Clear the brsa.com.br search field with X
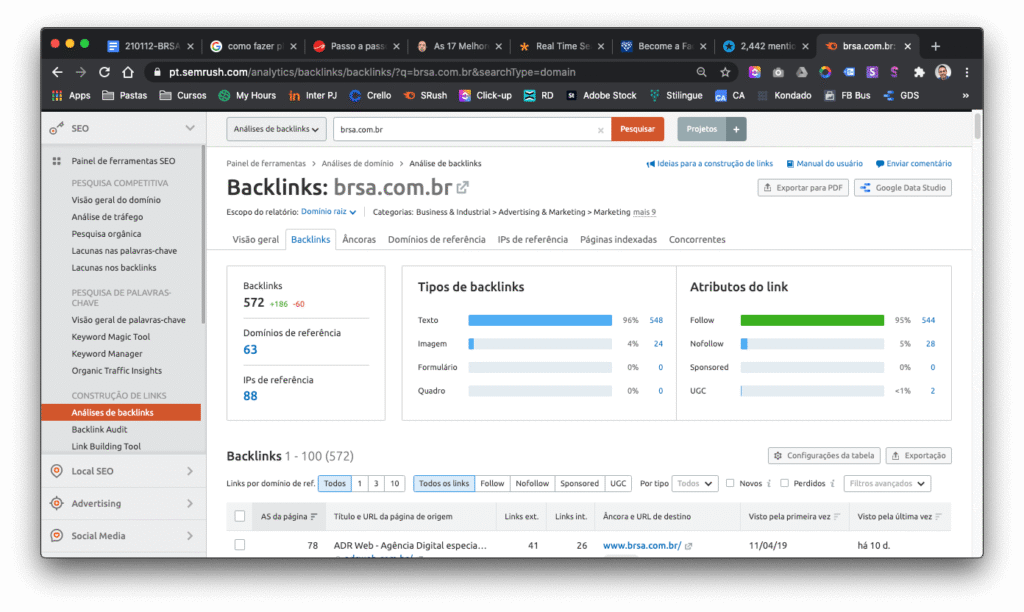1024x612 pixels. click(600, 130)
